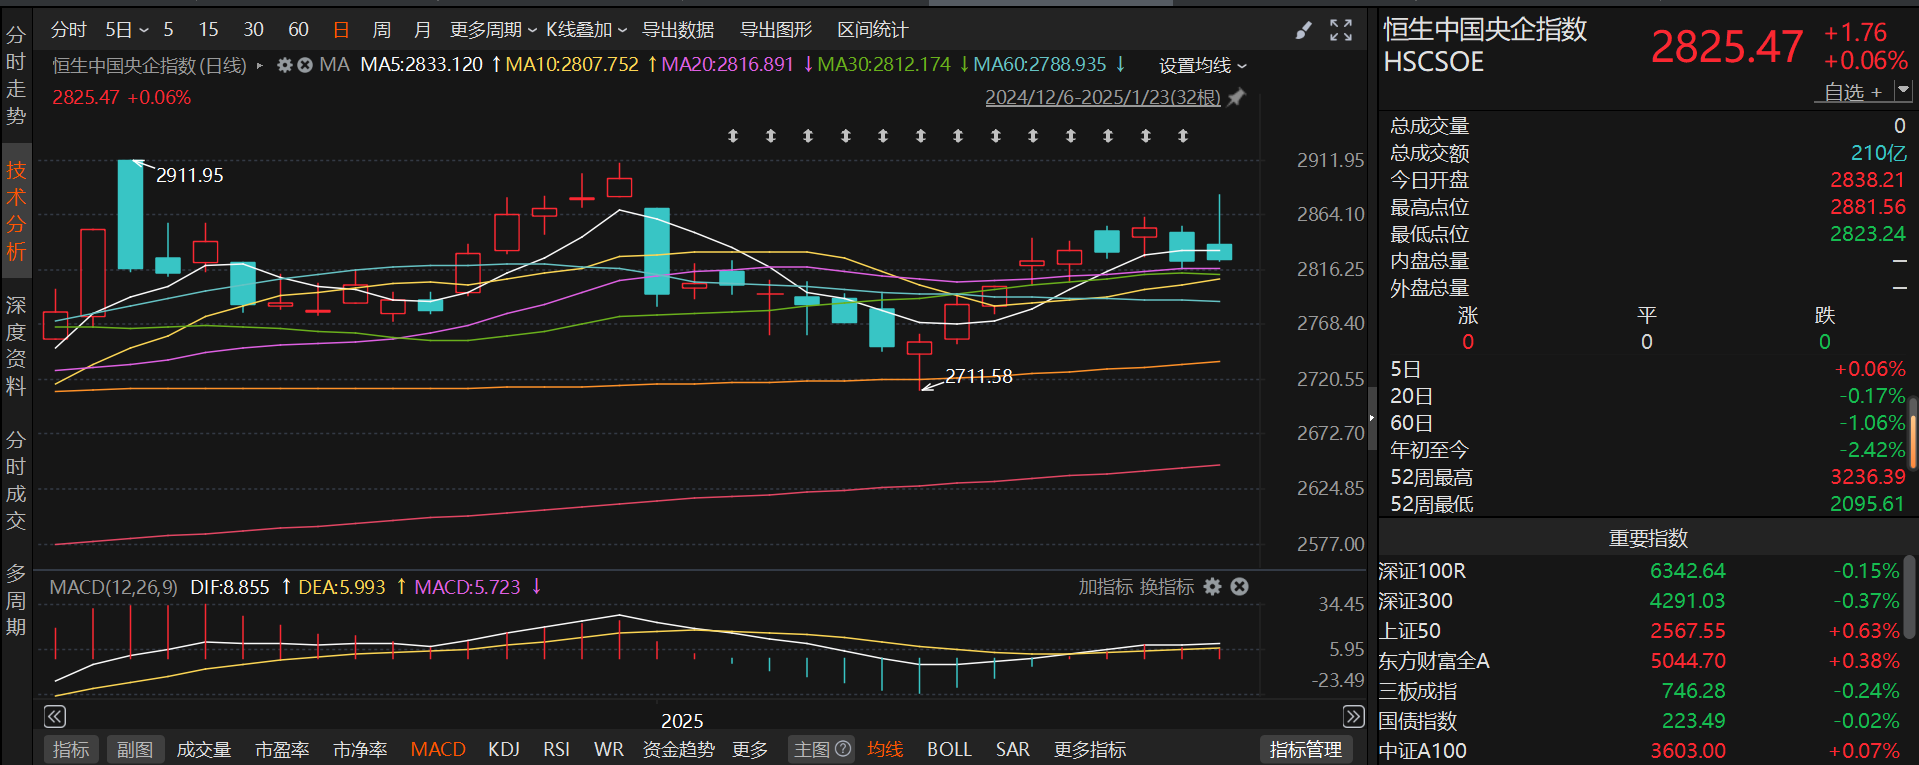Click 导出图形 to export chart image
Image resolution: width=1919 pixels, height=765 pixels.
click(776, 30)
